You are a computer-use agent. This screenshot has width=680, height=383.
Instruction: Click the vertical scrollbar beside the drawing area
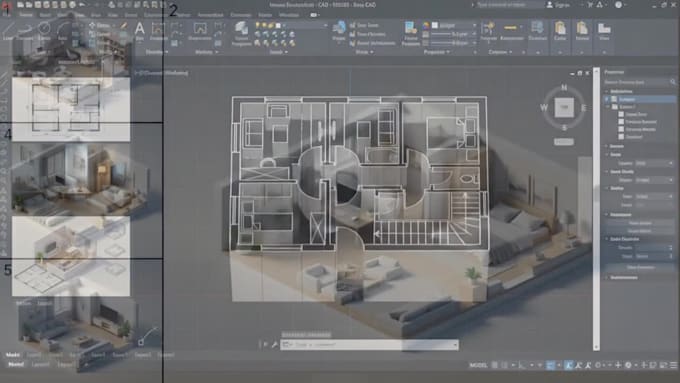(596, 209)
